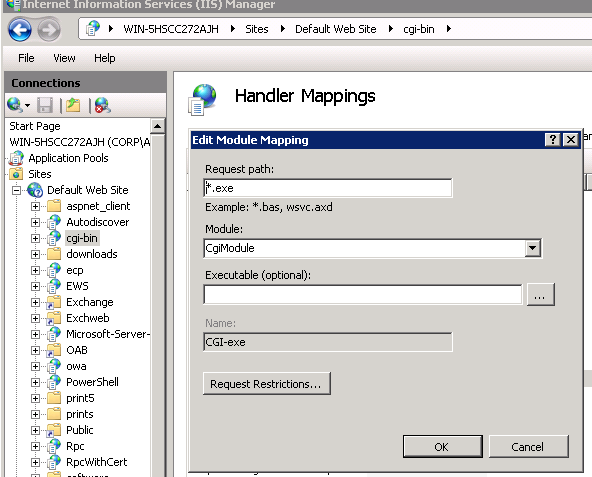Click the owa application icon
The width and height of the screenshot is (592, 477).
[x=54, y=366]
